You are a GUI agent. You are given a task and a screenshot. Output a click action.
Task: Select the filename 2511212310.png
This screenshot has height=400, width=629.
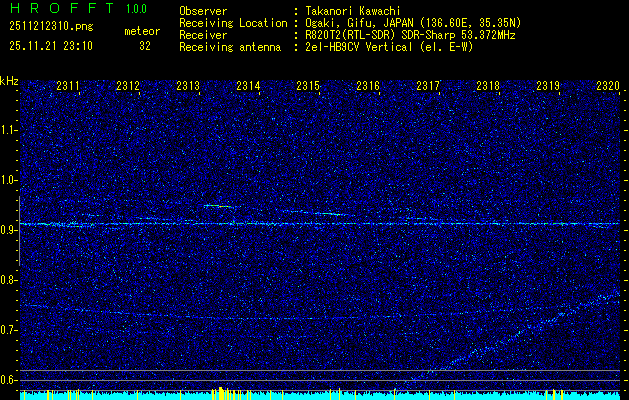click(x=51, y=27)
